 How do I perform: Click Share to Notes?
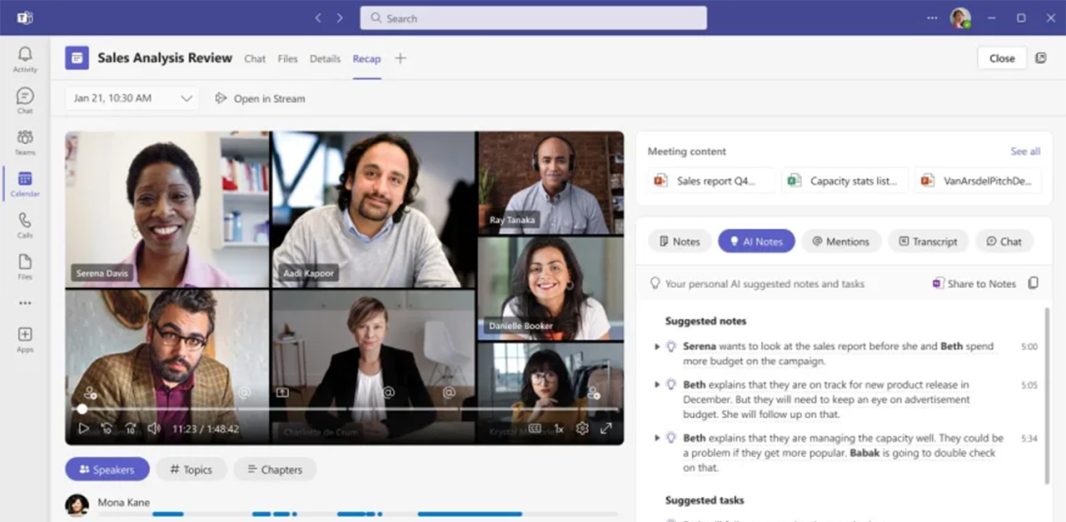[974, 283]
